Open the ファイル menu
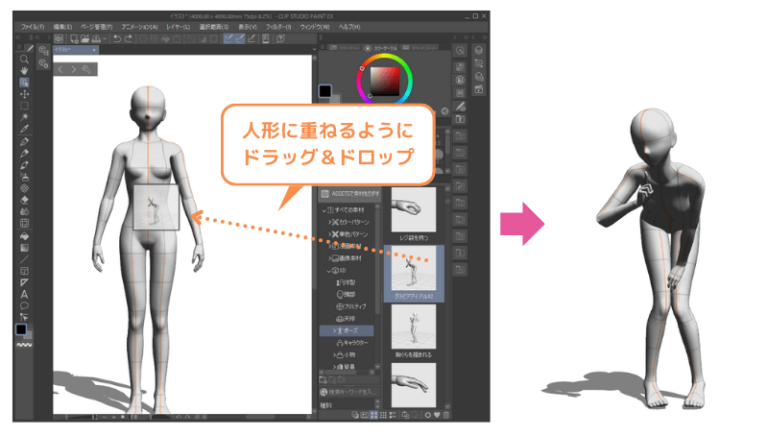This screenshot has height=436, width=768. (33, 25)
